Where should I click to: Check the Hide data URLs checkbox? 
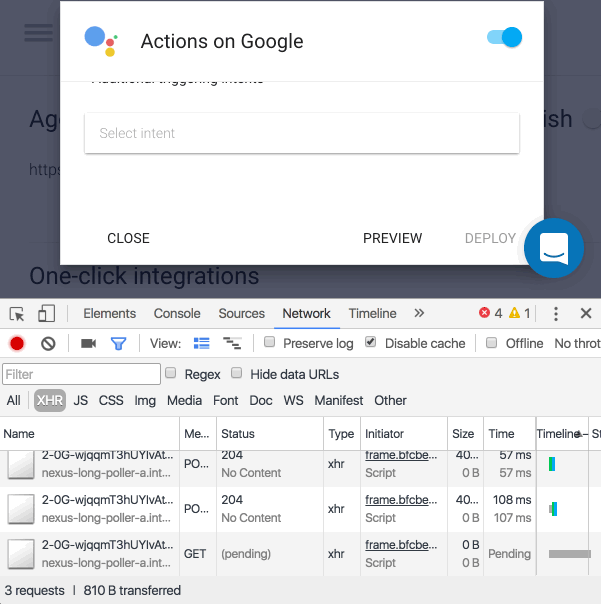(x=237, y=373)
